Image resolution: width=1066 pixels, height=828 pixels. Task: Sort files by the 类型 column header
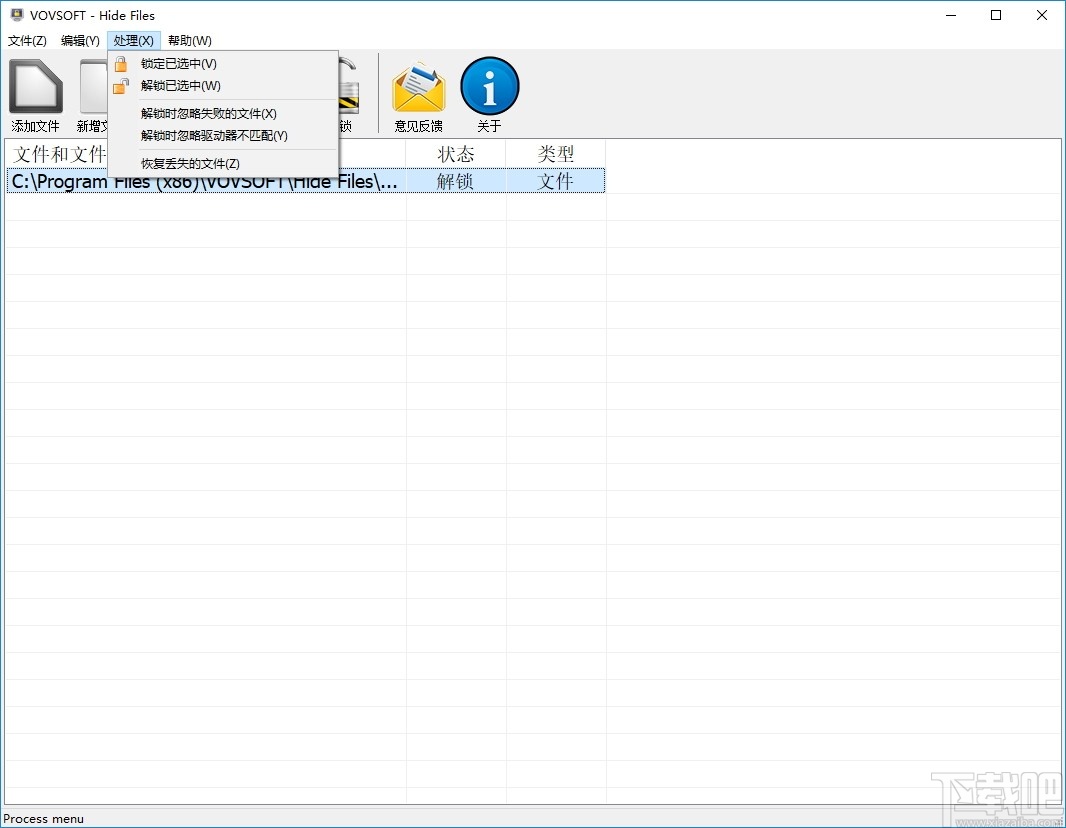pyautogui.click(x=556, y=154)
